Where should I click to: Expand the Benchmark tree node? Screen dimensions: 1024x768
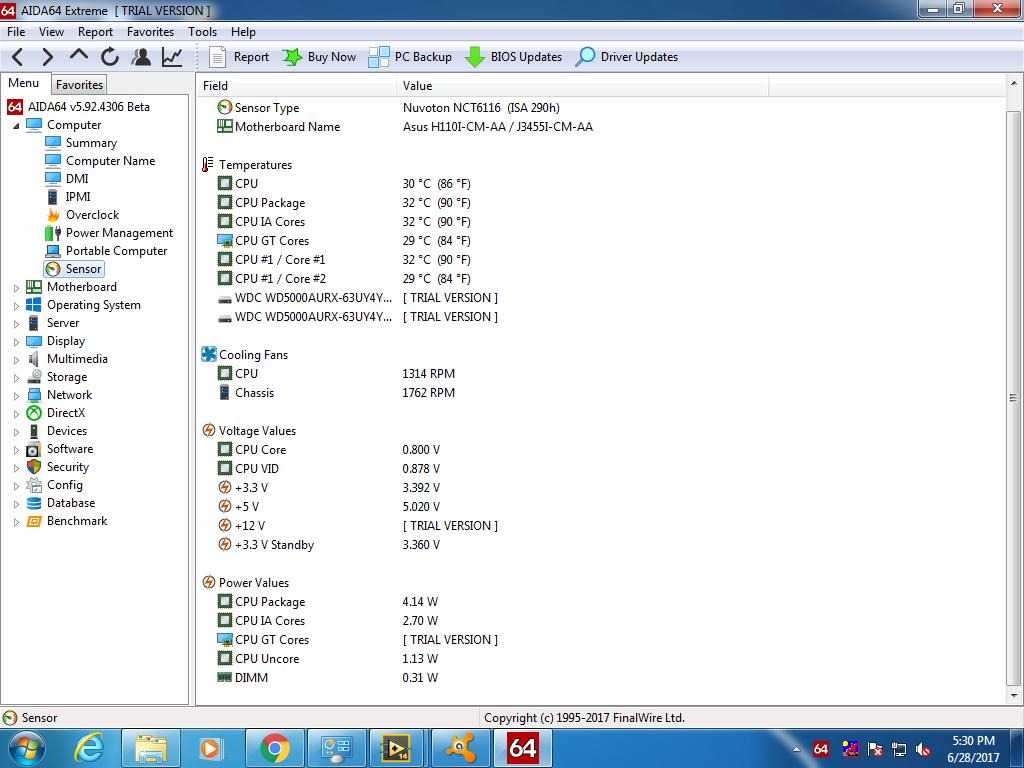(16, 522)
